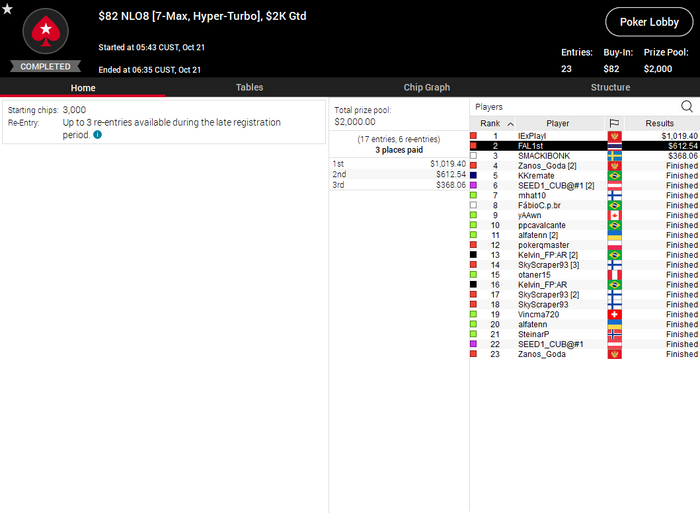Click mhat10's Finland flag icon
The height and width of the screenshot is (513, 700).
pyautogui.click(x=614, y=196)
